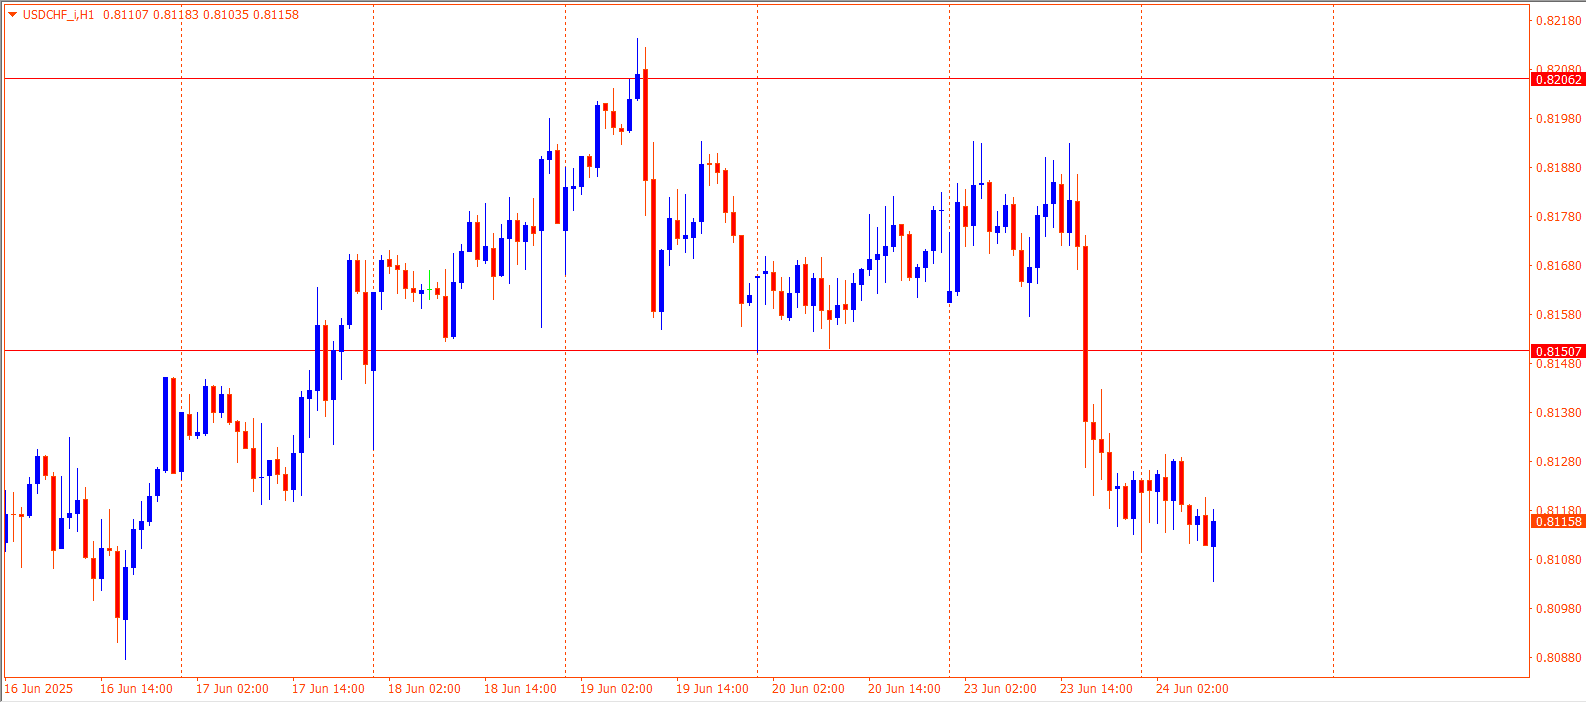Click the red 0.82062 price tag
Screen dimensions: 1586x703
pyautogui.click(x=1558, y=79)
